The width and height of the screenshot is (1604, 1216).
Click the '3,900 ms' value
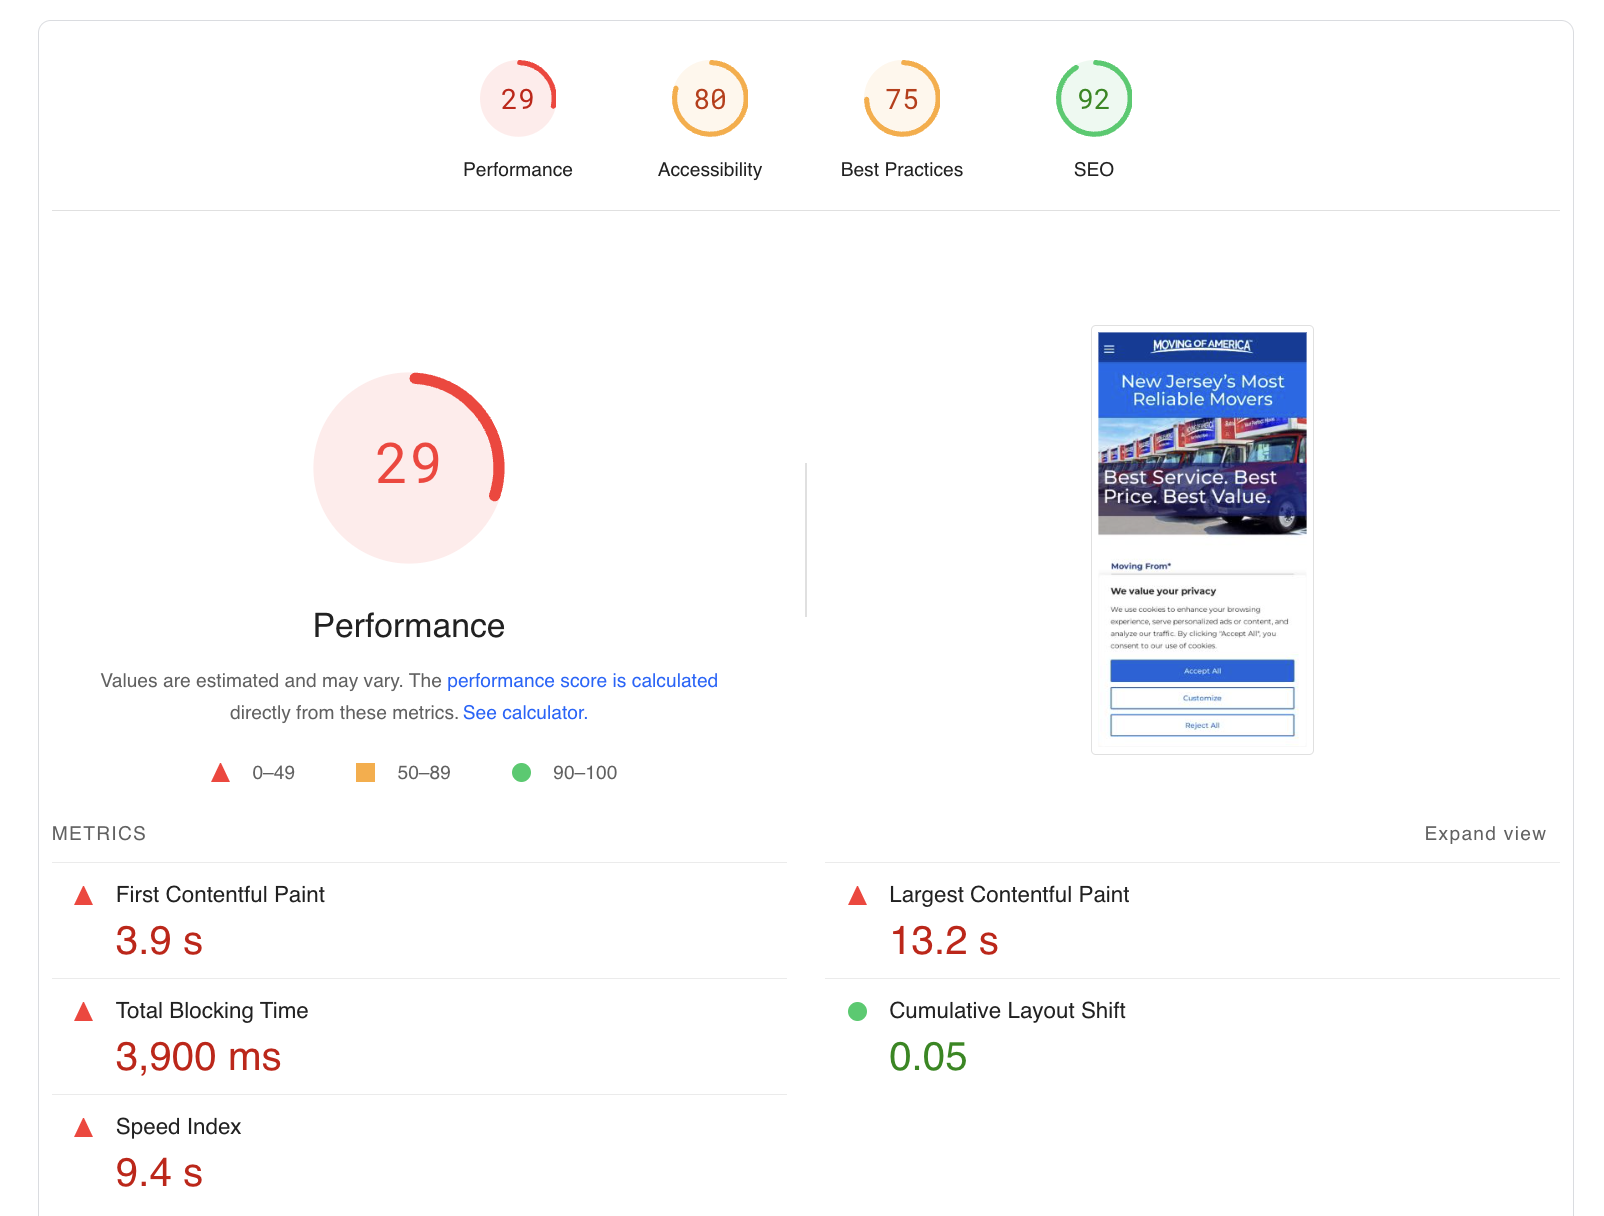(198, 1057)
